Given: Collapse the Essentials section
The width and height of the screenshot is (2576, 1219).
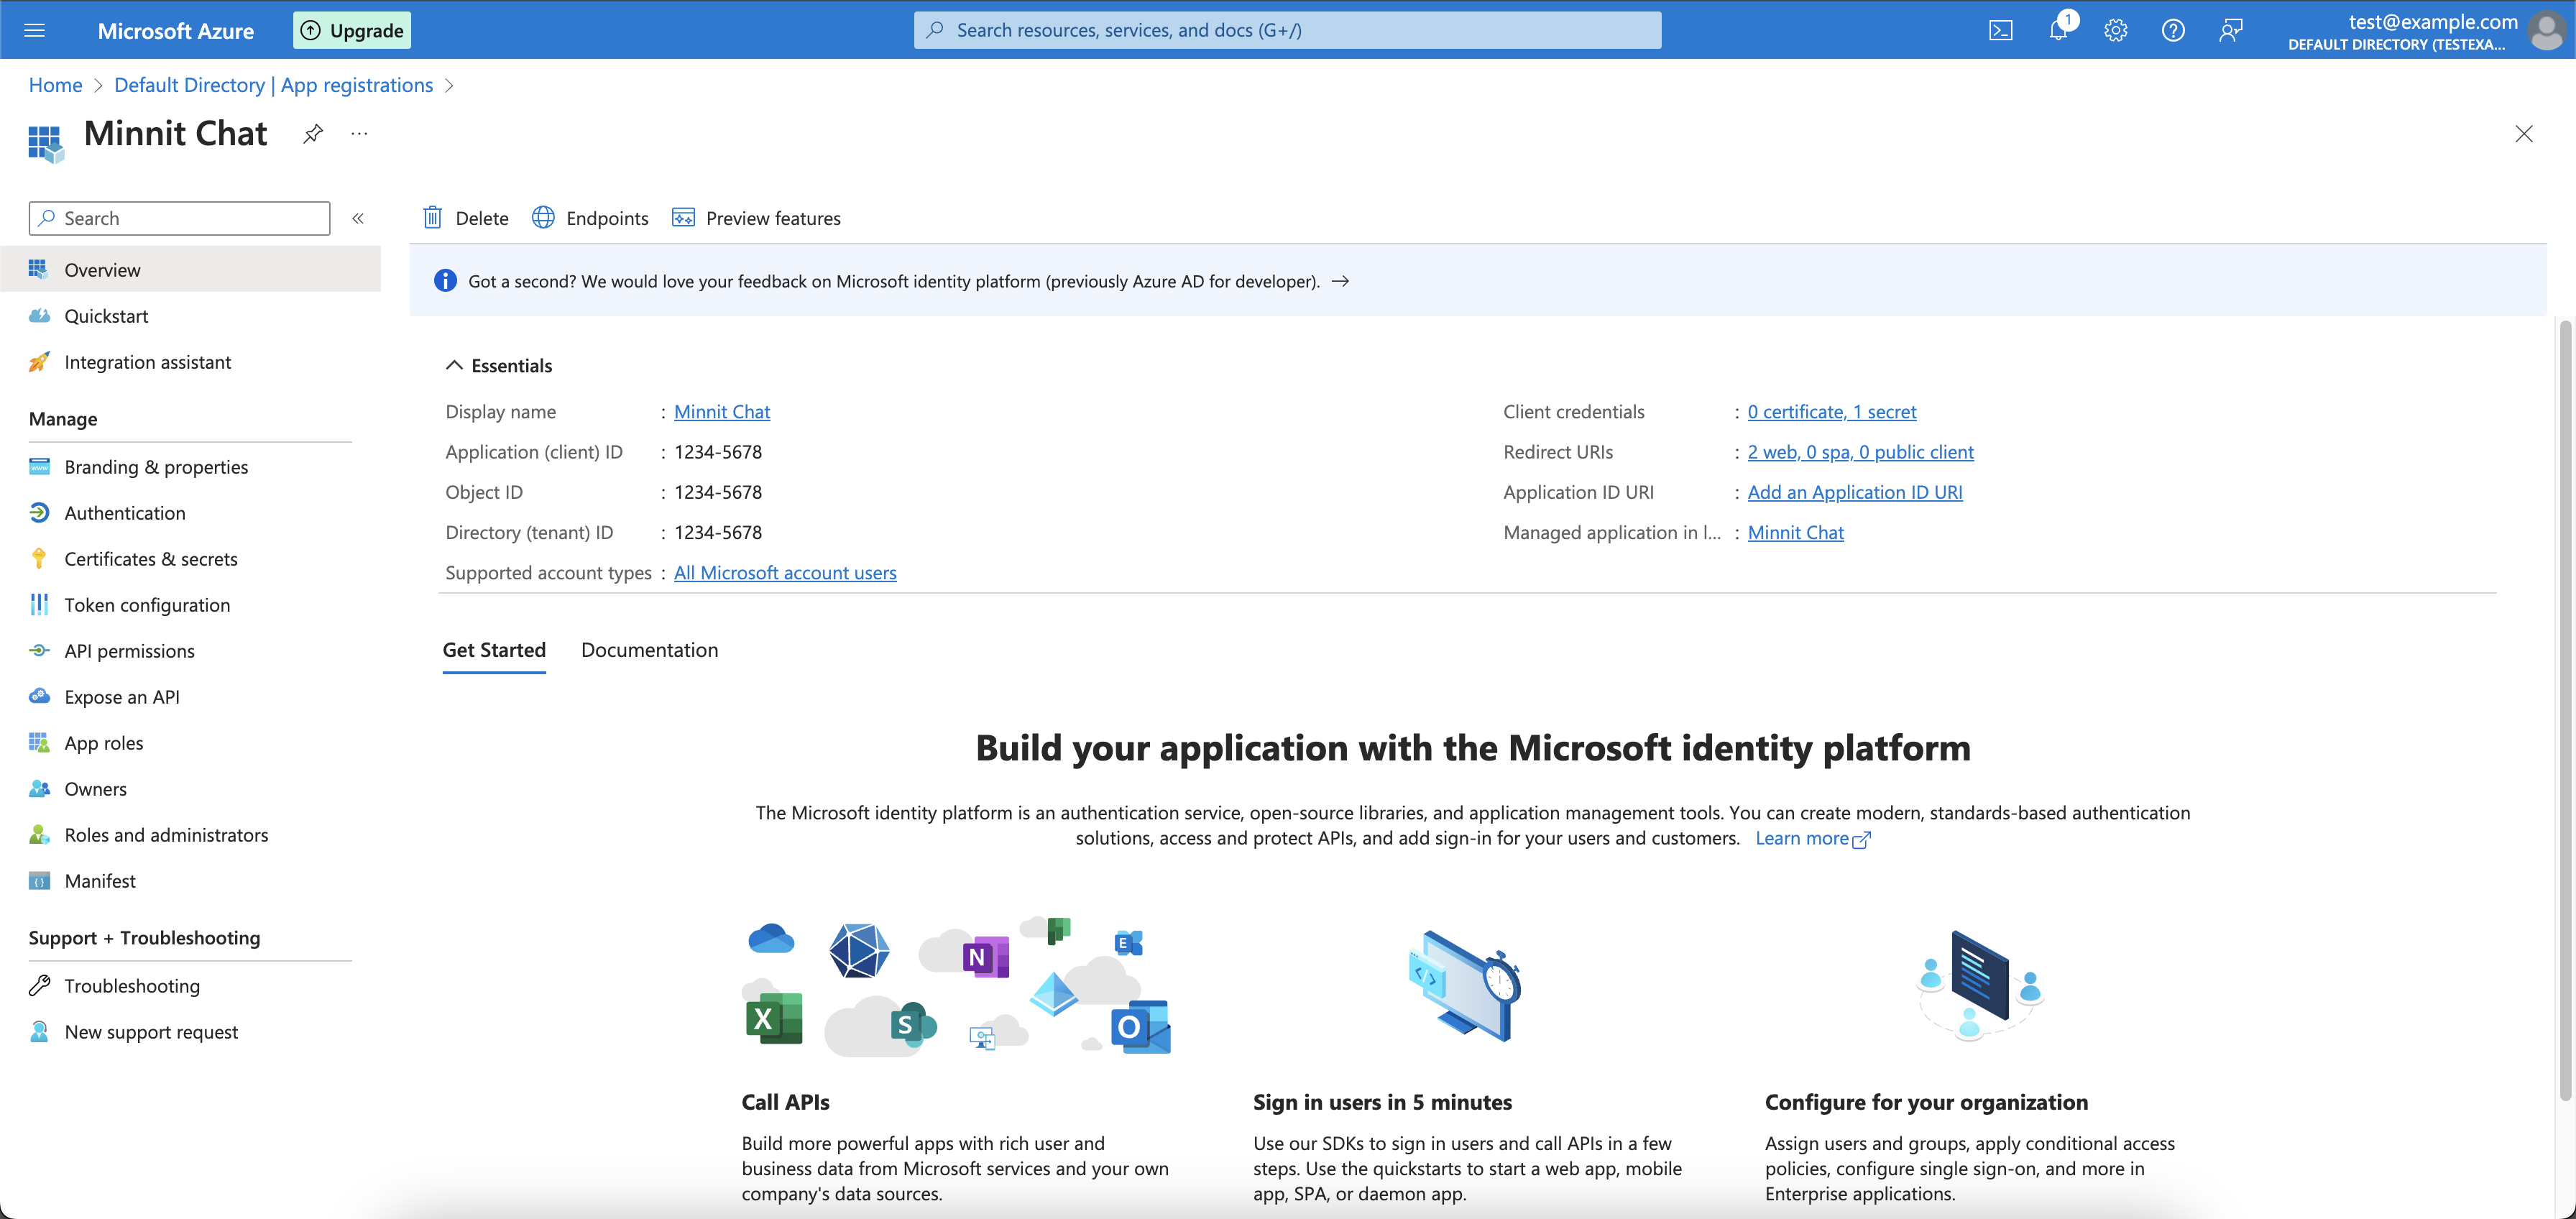Looking at the screenshot, I should coord(455,365).
